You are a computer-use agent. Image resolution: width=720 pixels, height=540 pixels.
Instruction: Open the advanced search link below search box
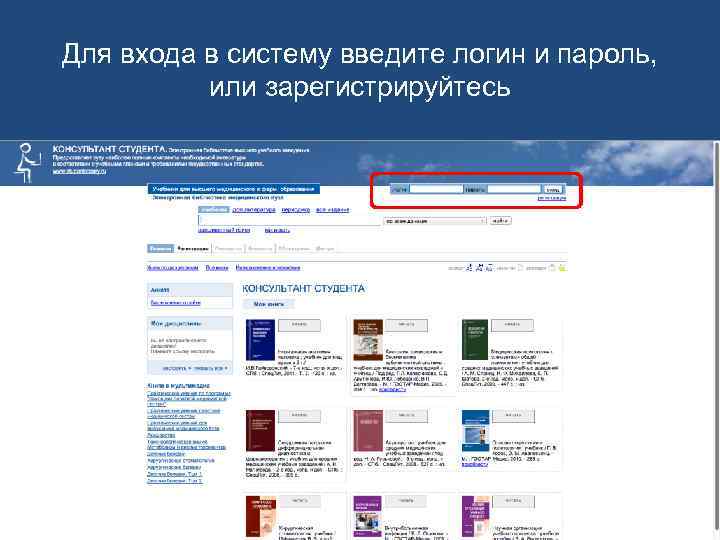click(x=224, y=230)
